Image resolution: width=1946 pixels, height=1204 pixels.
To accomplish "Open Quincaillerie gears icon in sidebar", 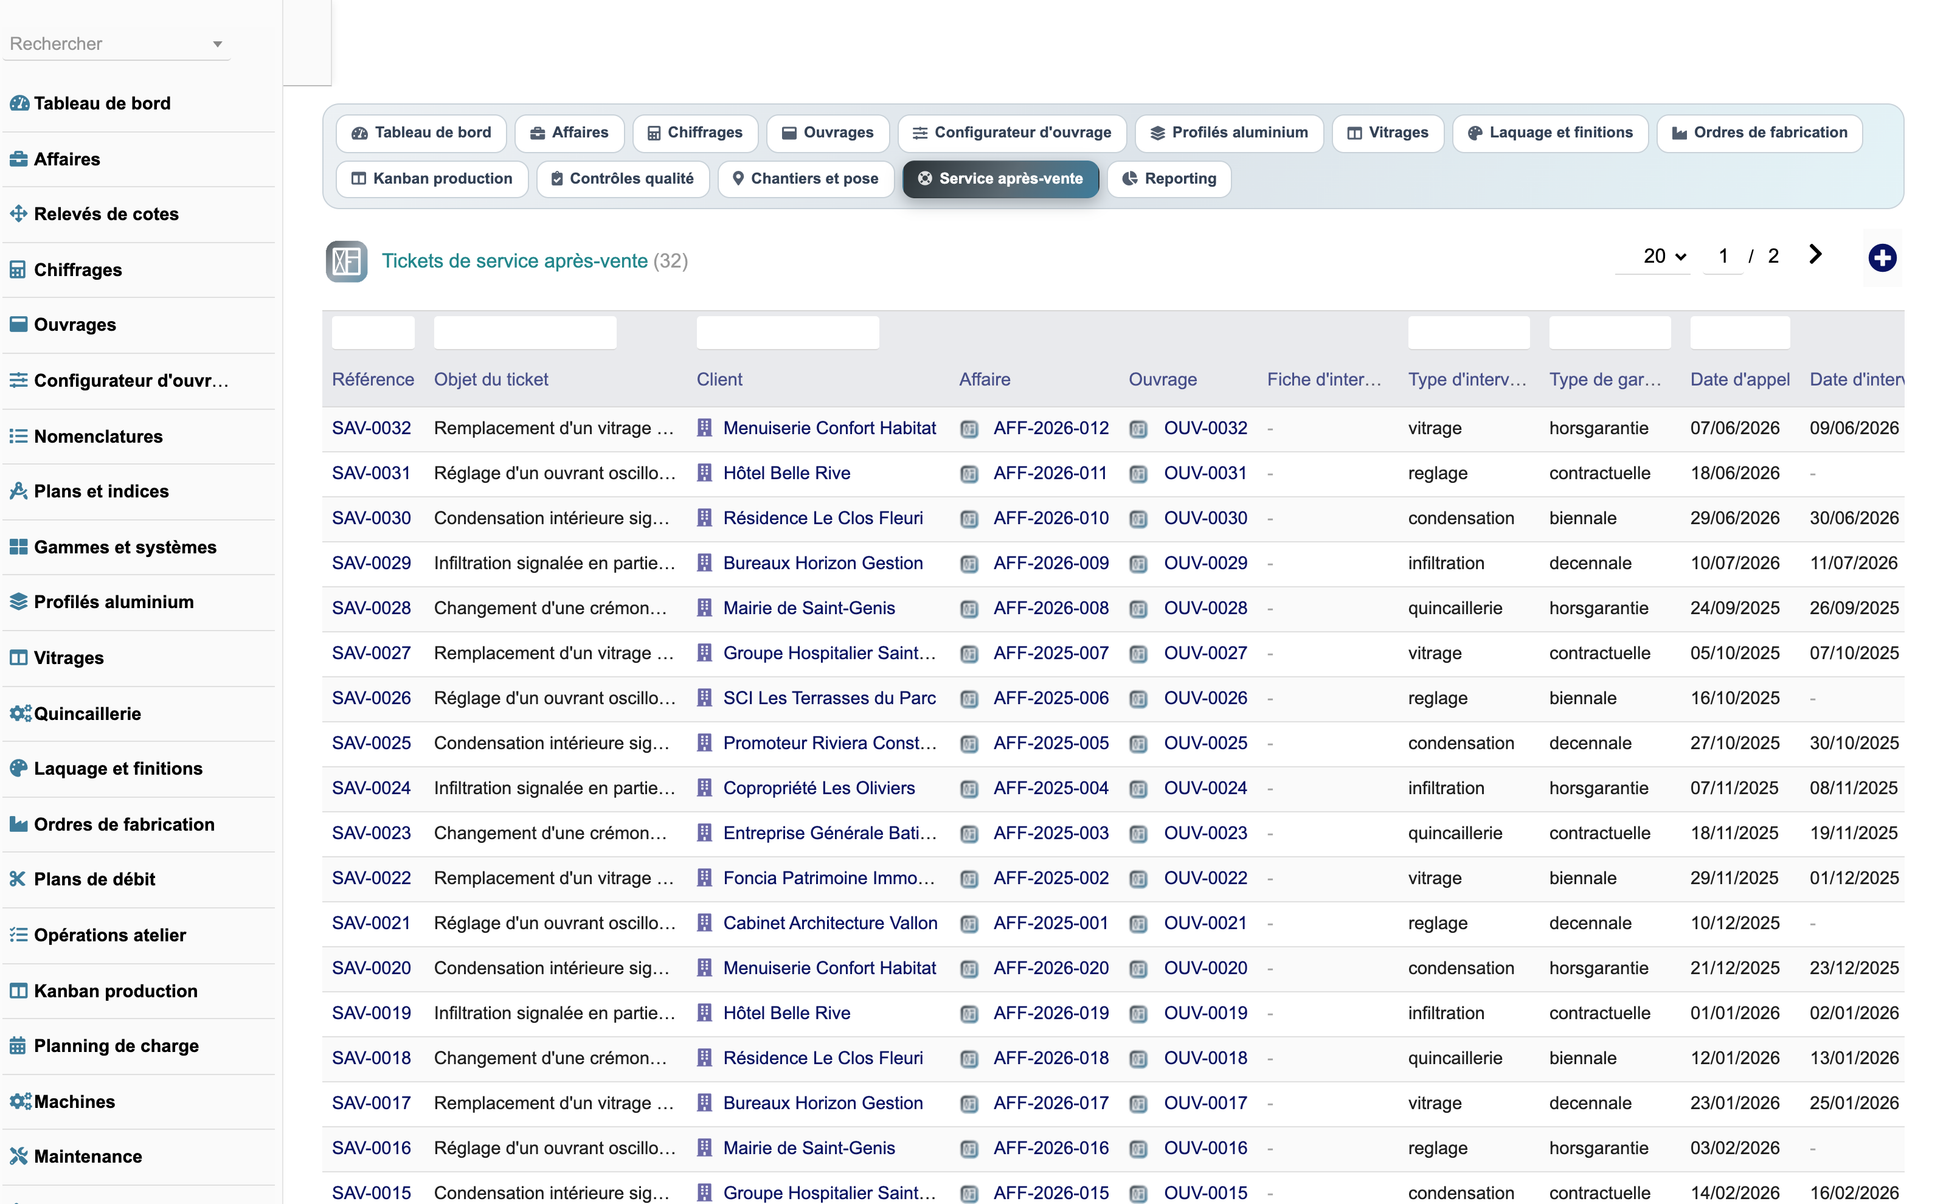I will click(20, 714).
